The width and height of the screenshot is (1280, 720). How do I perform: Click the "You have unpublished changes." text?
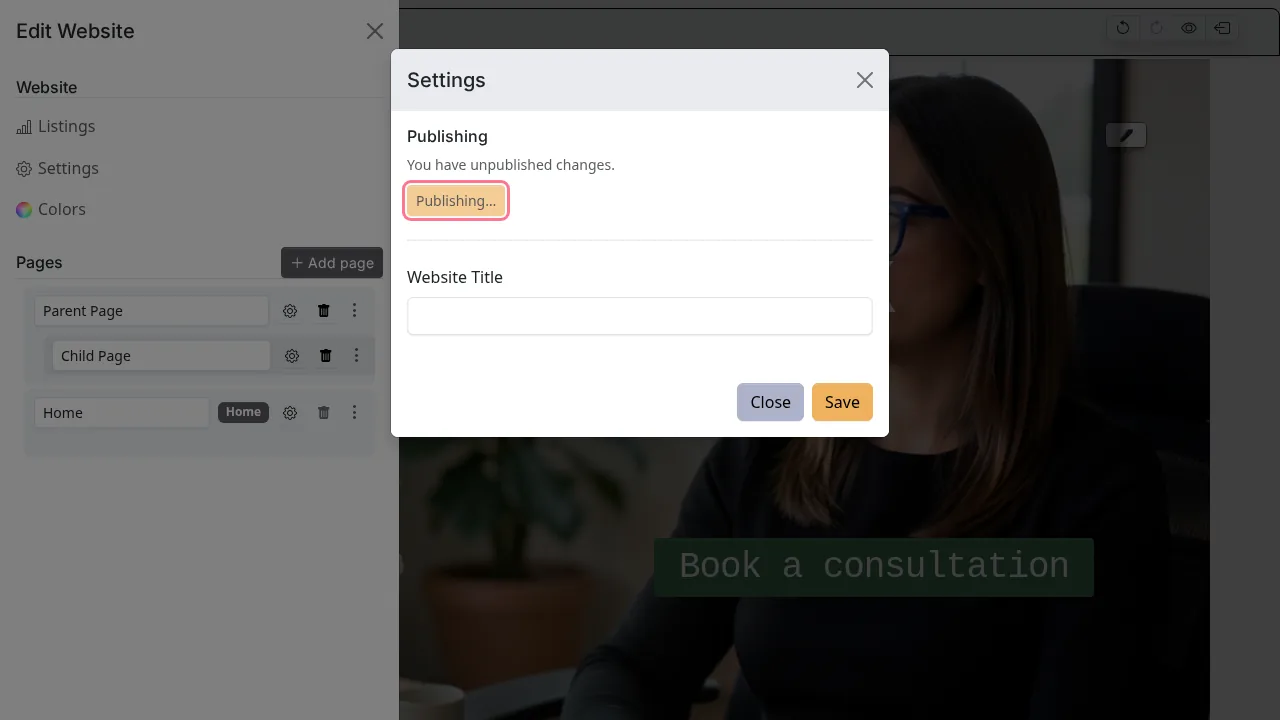[511, 165]
